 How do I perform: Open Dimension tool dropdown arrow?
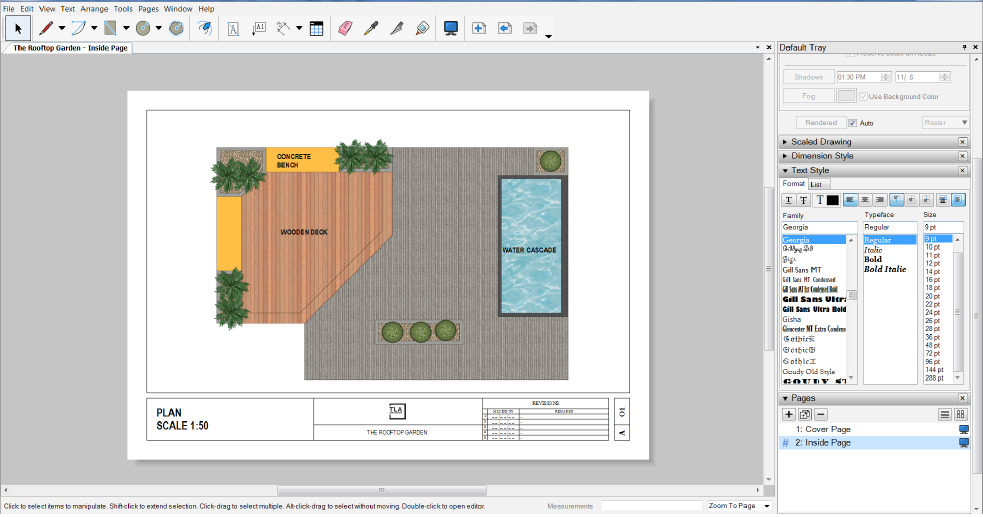[299, 28]
